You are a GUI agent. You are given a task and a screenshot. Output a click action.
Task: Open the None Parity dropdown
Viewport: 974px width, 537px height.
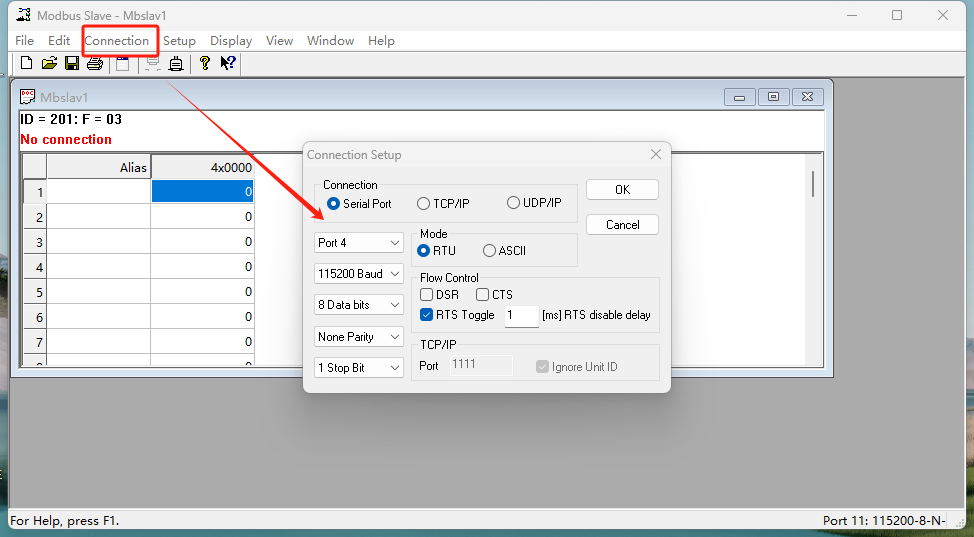click(x=358, y=336)
